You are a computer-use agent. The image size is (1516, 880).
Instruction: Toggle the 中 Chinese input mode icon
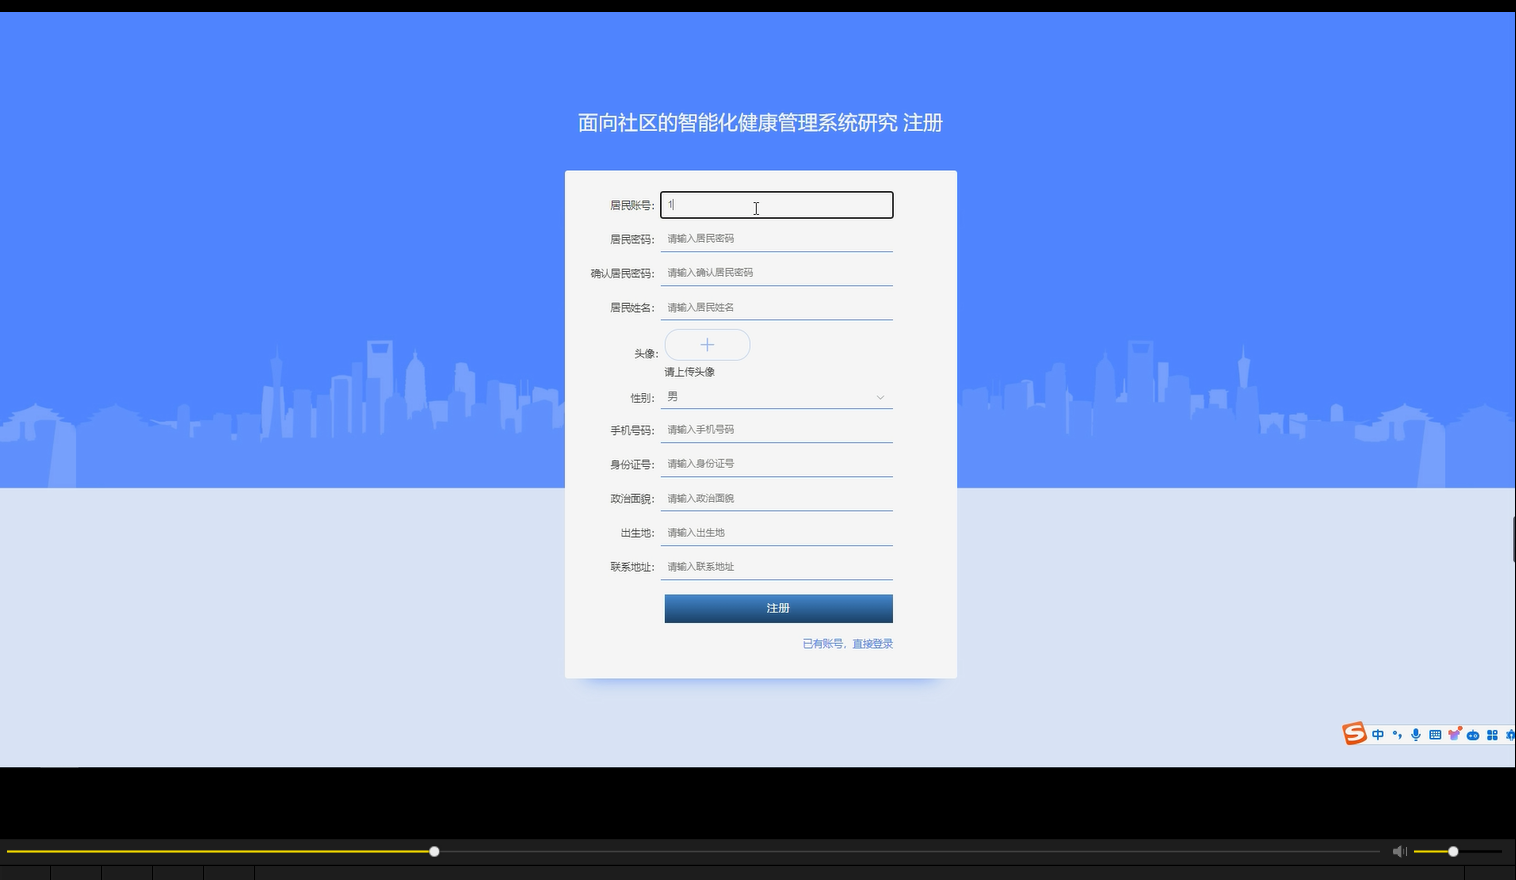pyautogui.click(x=1378, y=735)
